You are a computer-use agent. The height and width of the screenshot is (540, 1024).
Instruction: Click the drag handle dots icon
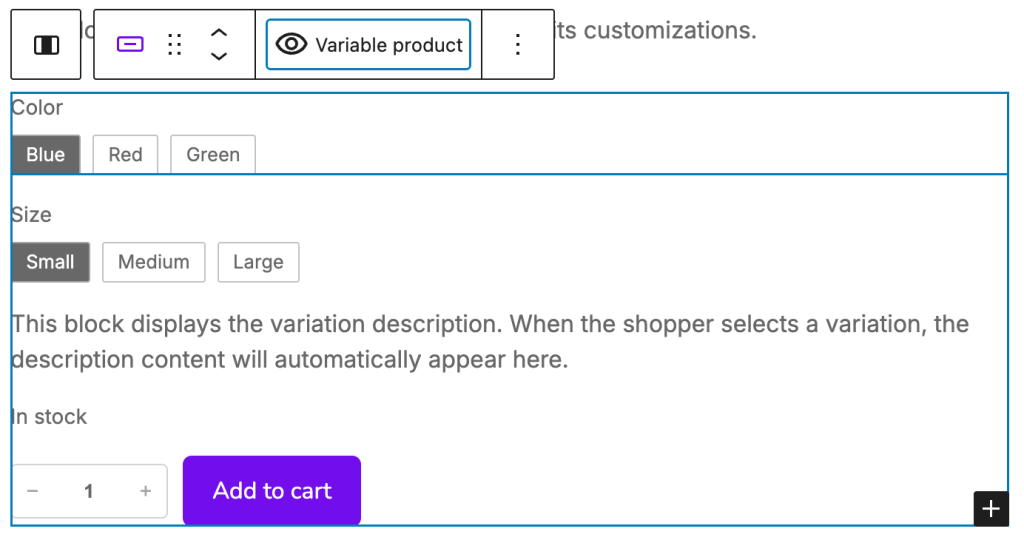point(175,45)
